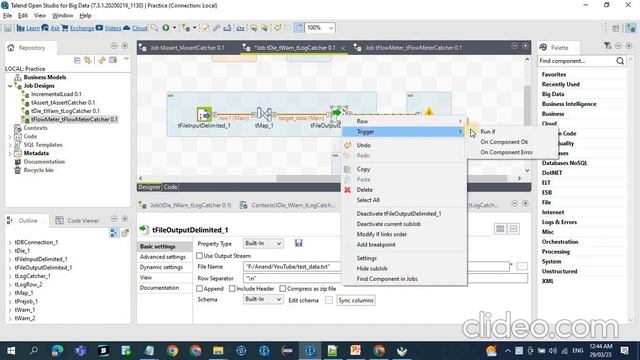Expand SQL Templates node in Repository

coord(10,145)
